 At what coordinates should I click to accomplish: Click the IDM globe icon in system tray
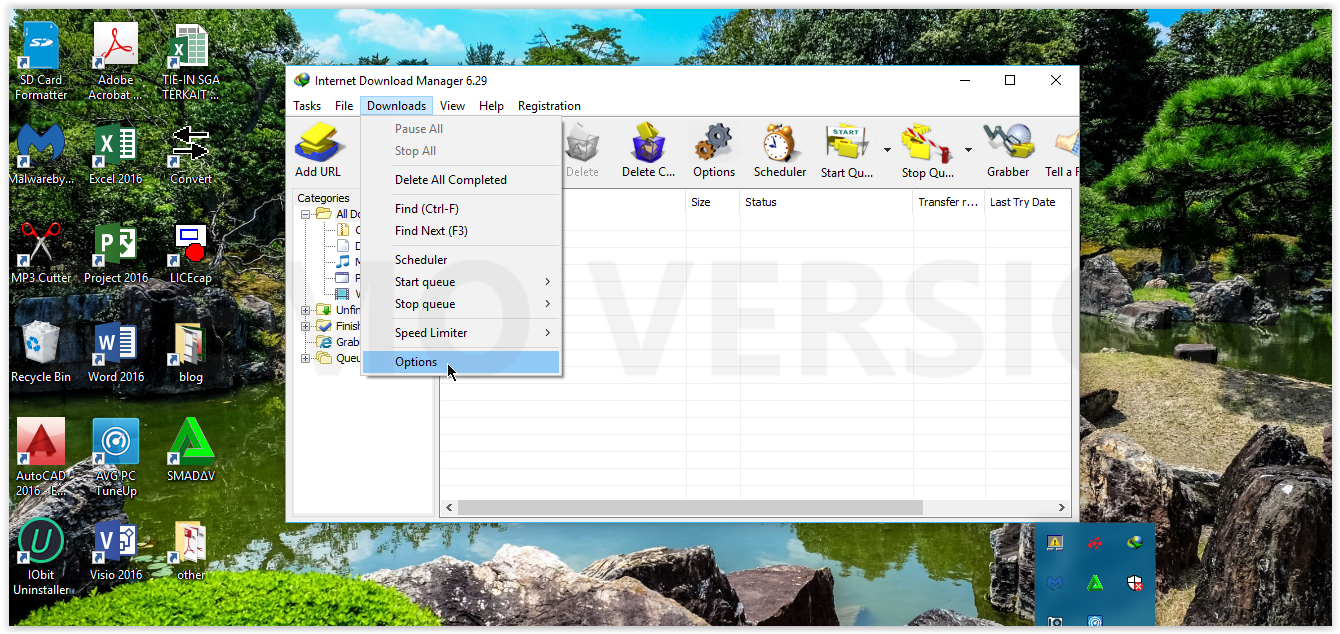[x=1135, y=543]
